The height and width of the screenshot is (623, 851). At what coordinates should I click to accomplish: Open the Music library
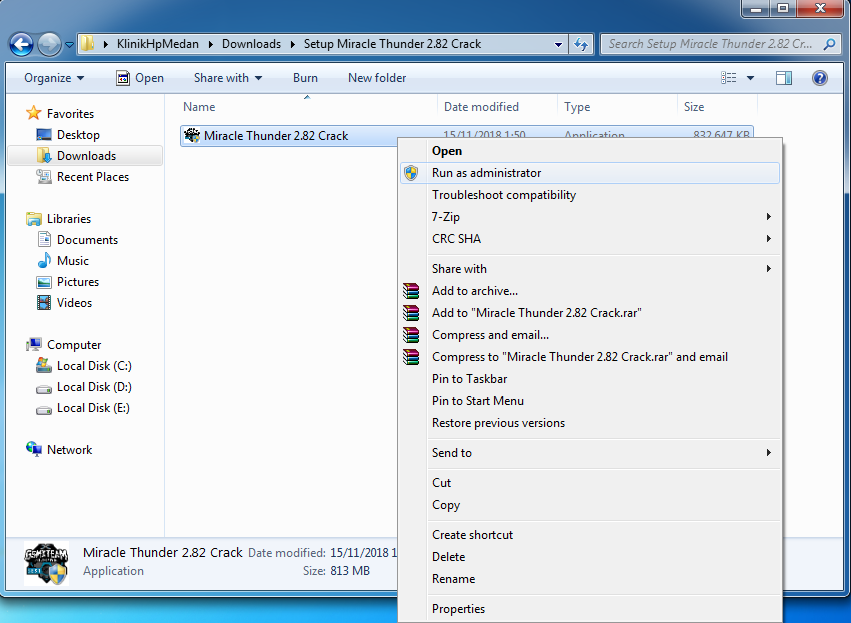click(x=63, y=261)
